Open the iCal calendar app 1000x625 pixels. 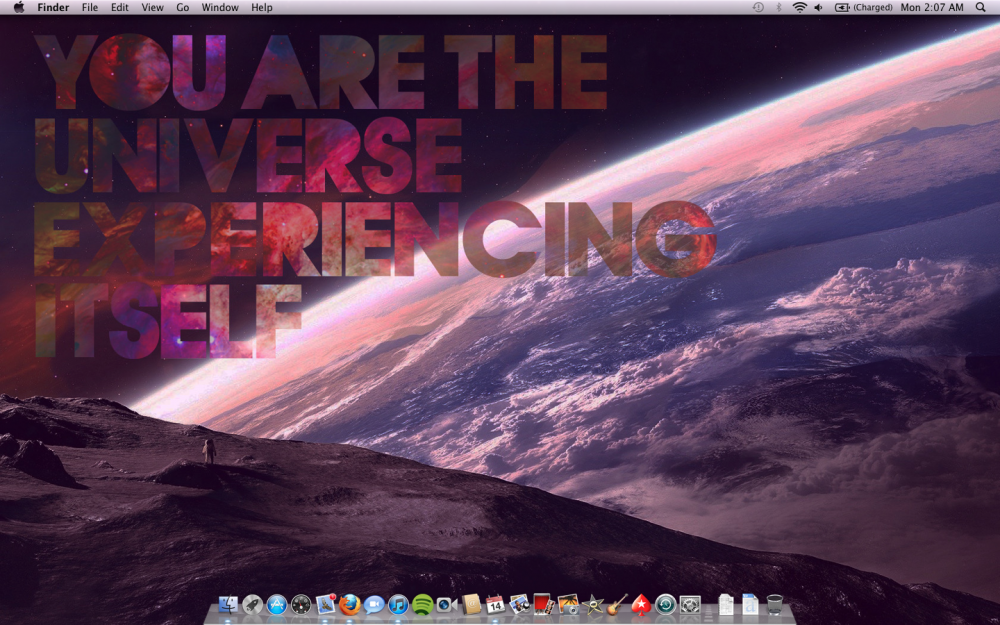[x=494, y=605]
